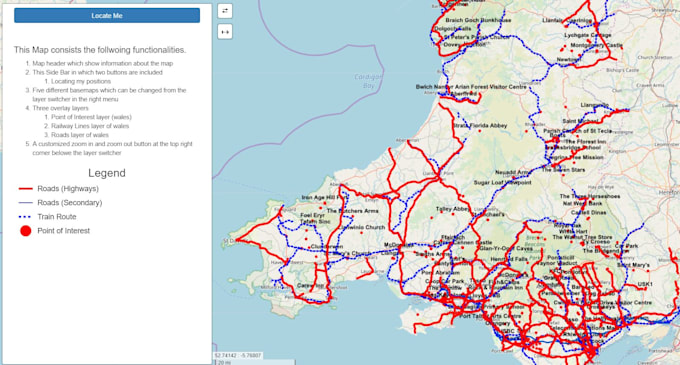Click 'Three overlay layers' list item

point(60,108)
